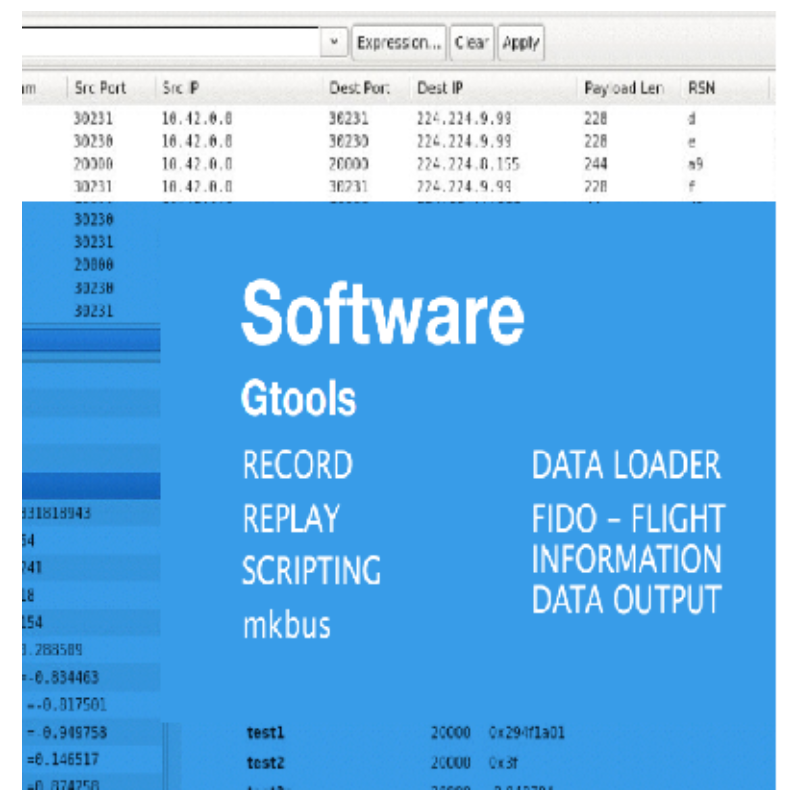Select the test2 parameter row name

click(265, 762)
